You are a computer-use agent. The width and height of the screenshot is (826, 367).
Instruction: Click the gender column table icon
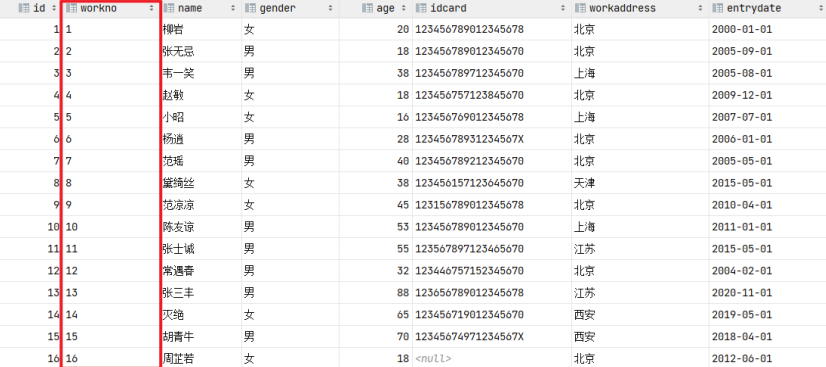250,8
